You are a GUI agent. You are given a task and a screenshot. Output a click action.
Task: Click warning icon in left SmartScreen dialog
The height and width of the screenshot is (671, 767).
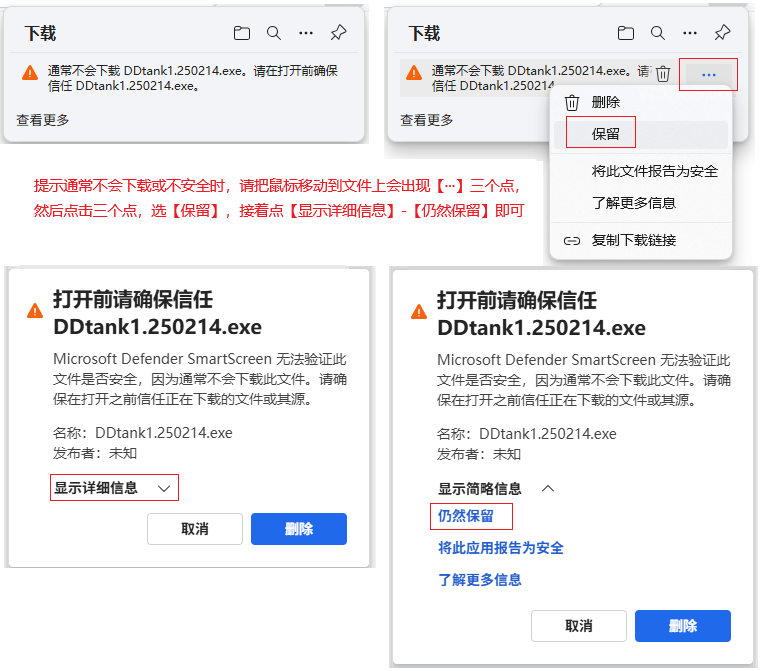coord(35,311)
